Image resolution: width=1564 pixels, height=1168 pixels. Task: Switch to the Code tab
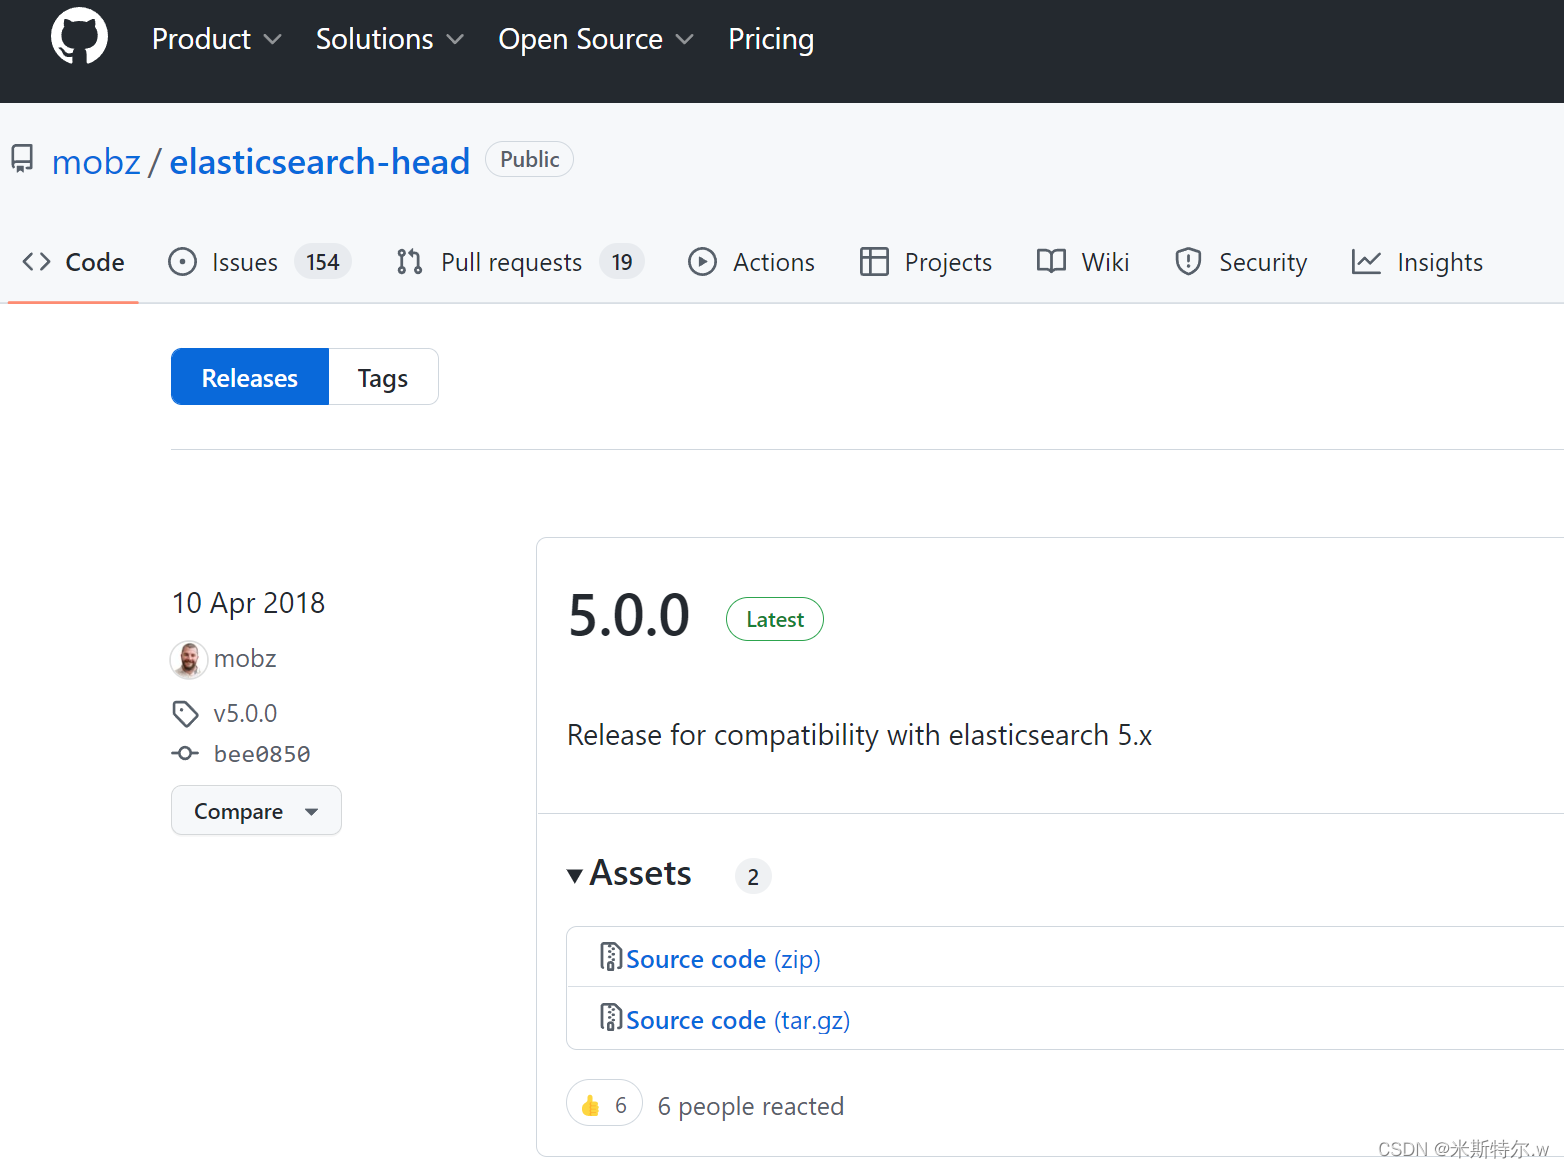pyautogui.click(x=73, y=262)
